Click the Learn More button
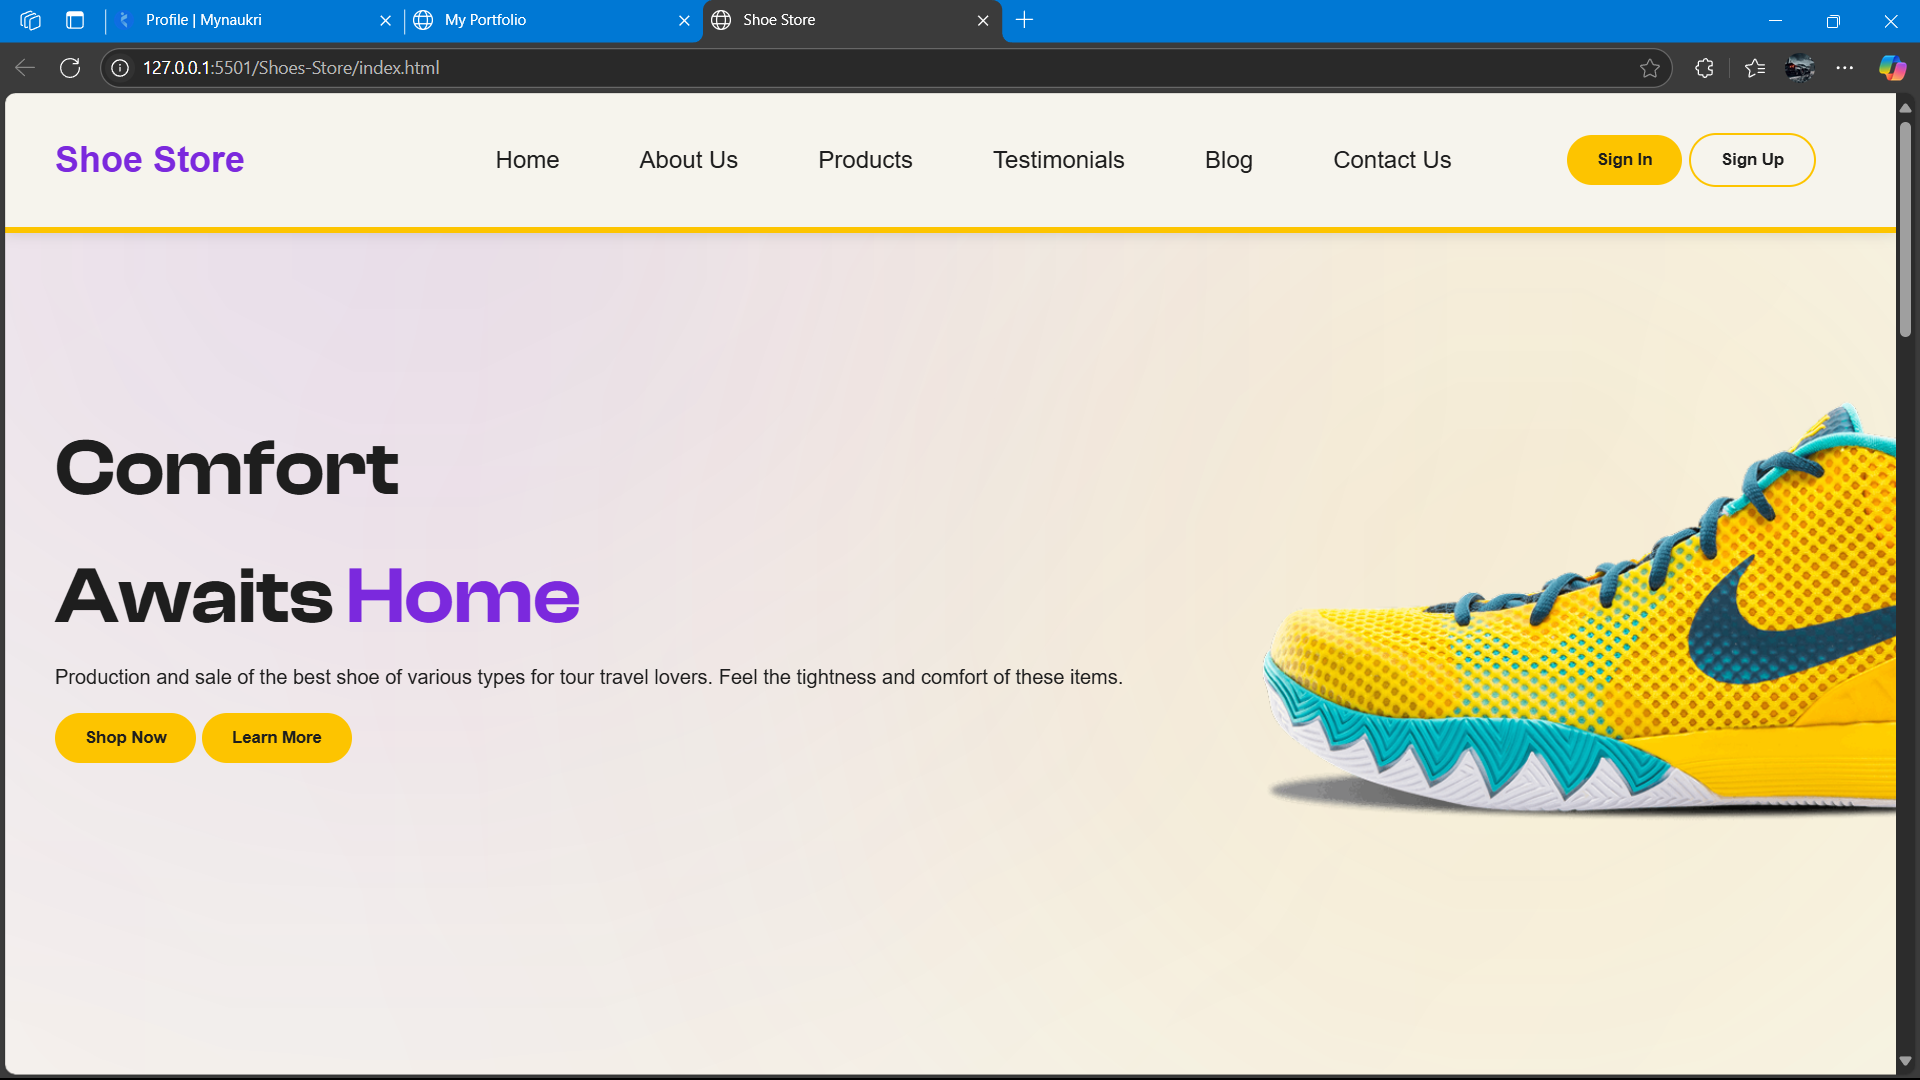1920x1080 pixels. pyautogui.click(x=277, y=738)
